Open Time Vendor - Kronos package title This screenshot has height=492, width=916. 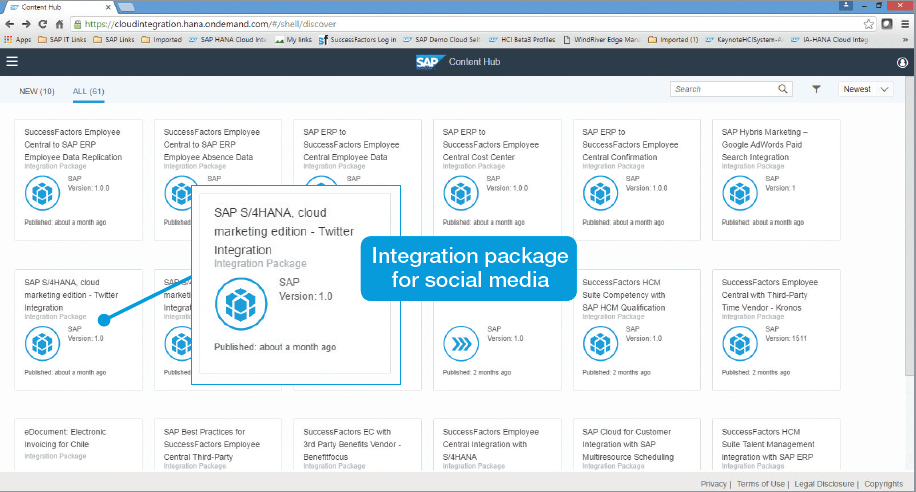click(769, 294)
